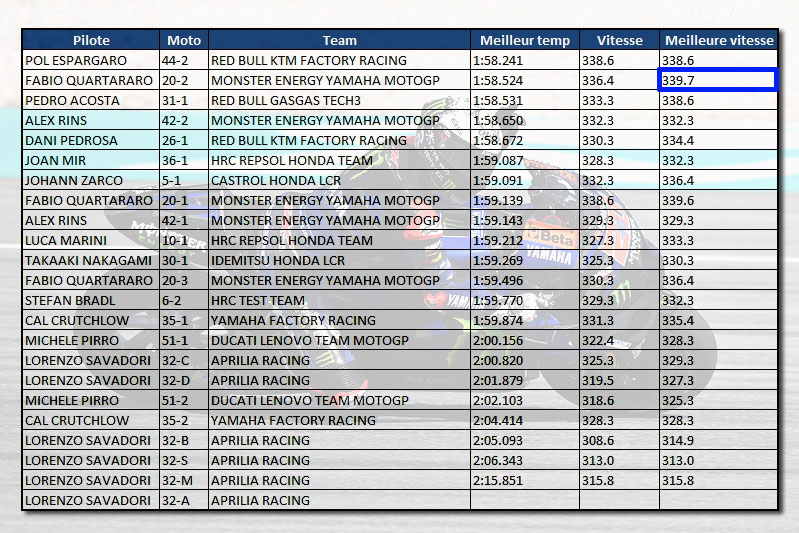Select the PEDRO ACOSTA name cell
The height and width of the screenshot is (533, 799).
[x=91, y=100]
